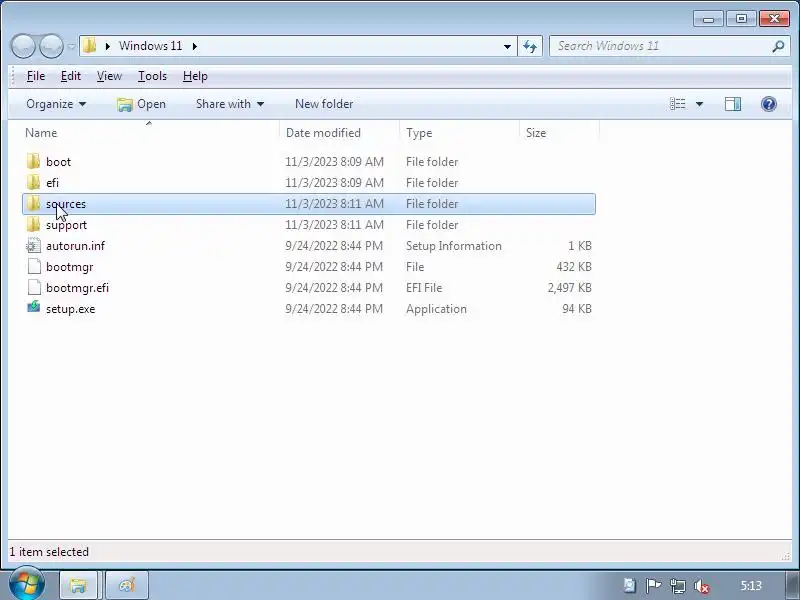
Task: Sort by the Size column header
Action: [559, 133]
